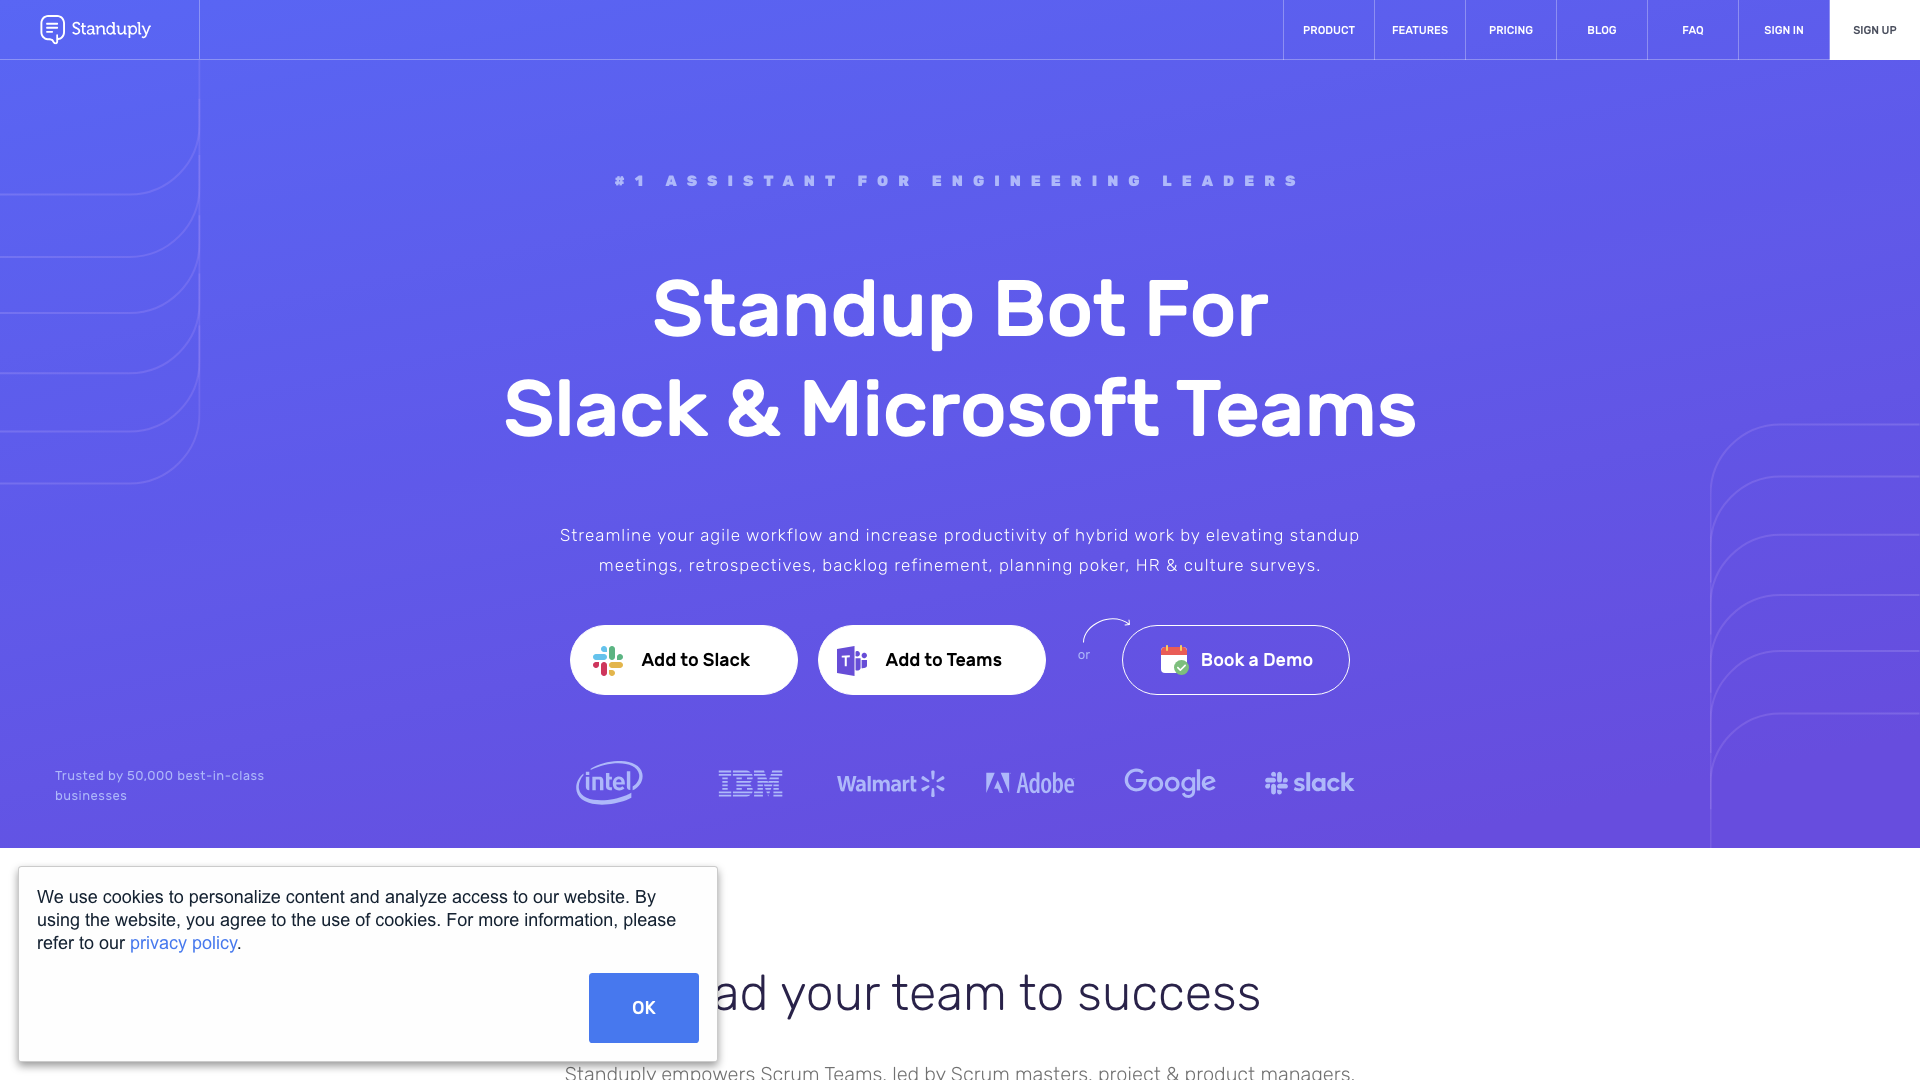1920x1080 pixels.
Task: Click the SIGN UP button
Action: point(1874,29)
